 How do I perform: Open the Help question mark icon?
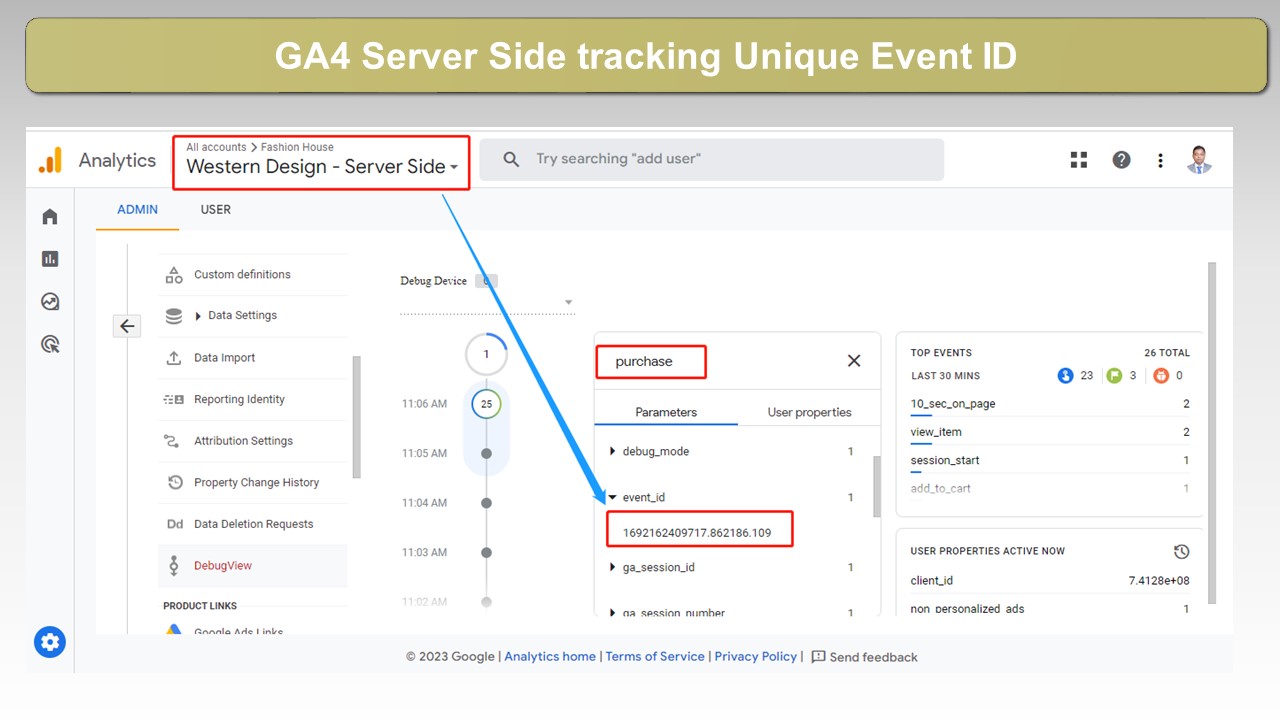coord(1121,160)
